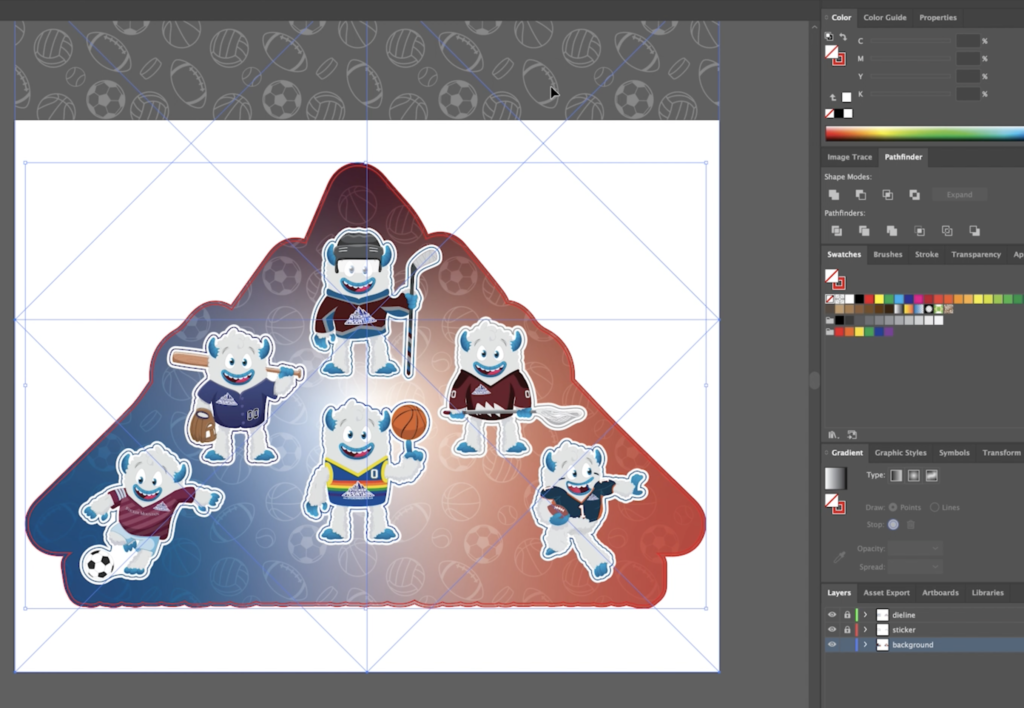The width and height of the screenshot is (1024, 708).
Task: Click the Trim pathfinder icon
Action: tap(864, 231)
